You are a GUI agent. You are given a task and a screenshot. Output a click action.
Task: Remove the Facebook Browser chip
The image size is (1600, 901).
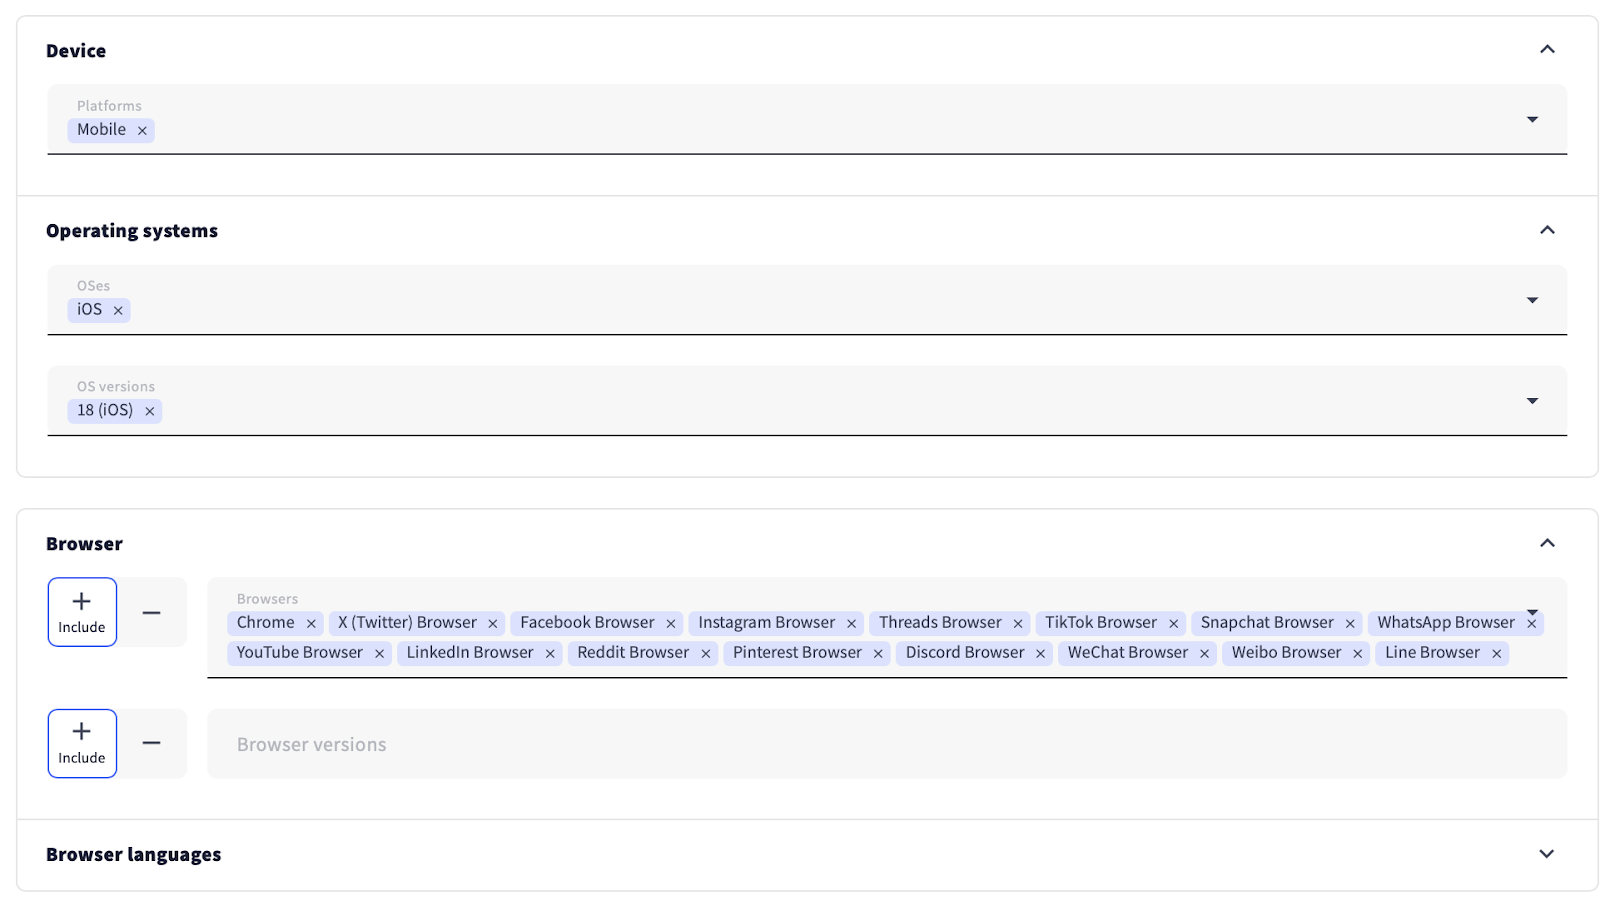pos(671,624)
